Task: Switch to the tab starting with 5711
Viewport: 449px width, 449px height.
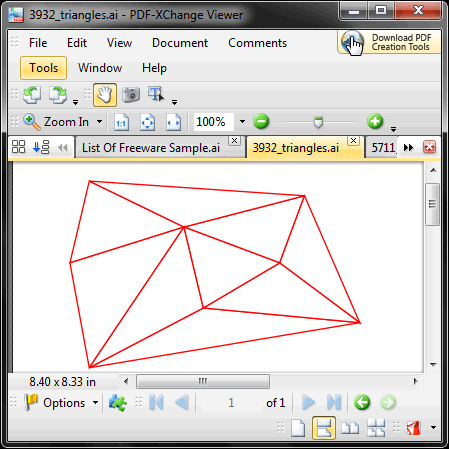Action: [x=383, y=148]
